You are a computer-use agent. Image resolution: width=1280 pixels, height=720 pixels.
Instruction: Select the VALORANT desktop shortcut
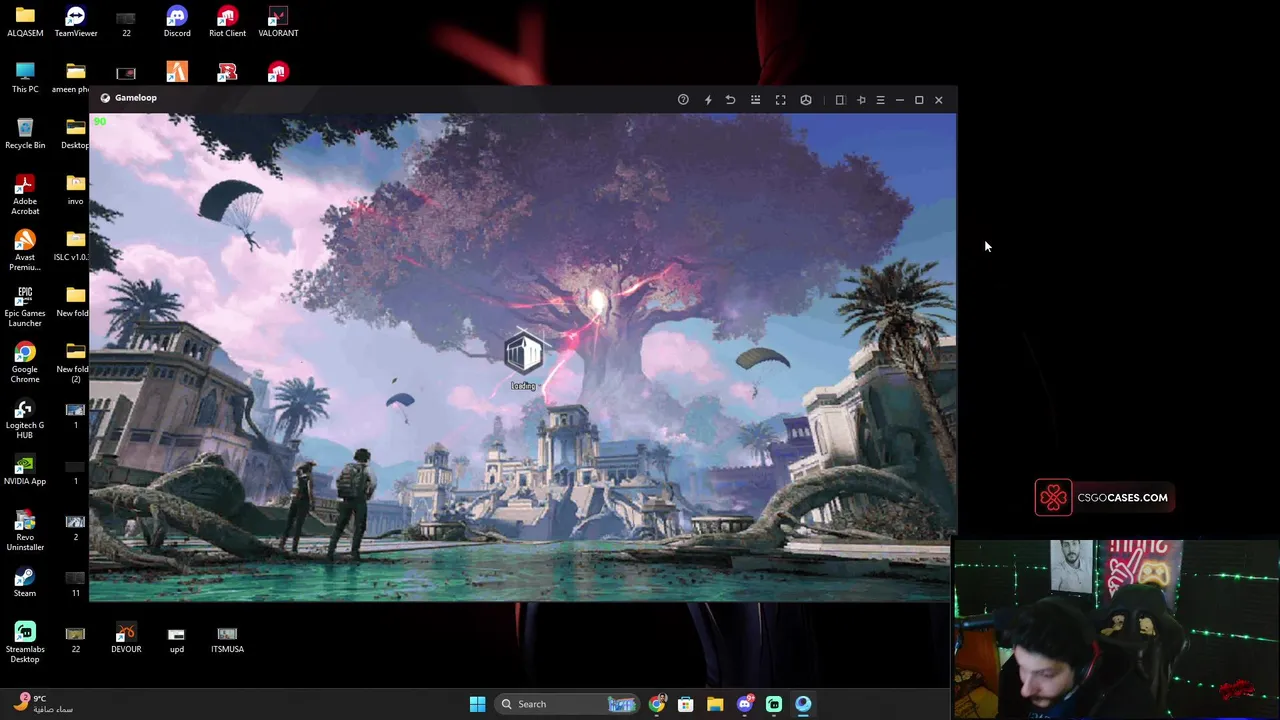pos(278,22)
